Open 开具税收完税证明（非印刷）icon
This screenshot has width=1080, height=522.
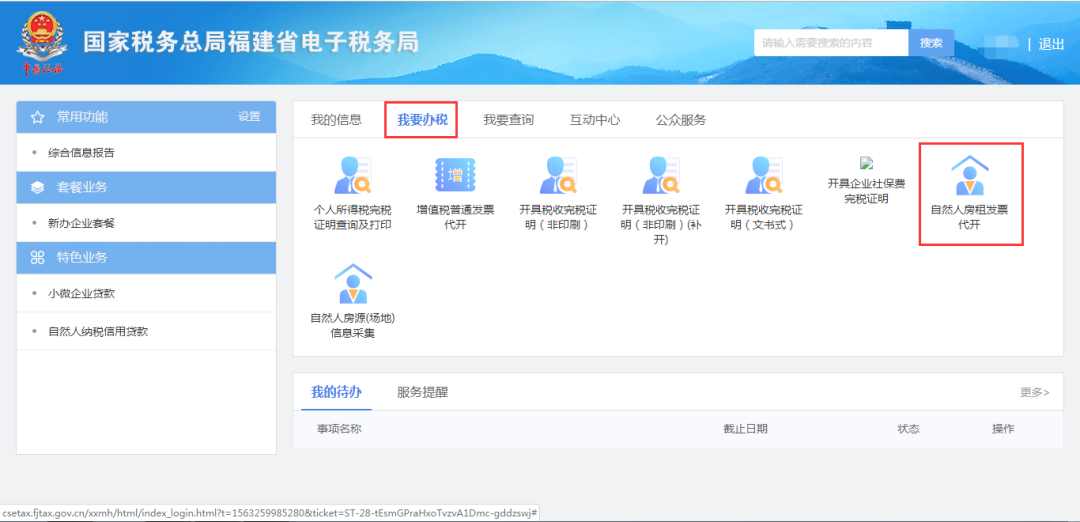pyautogui.click(x=558, y=176)
